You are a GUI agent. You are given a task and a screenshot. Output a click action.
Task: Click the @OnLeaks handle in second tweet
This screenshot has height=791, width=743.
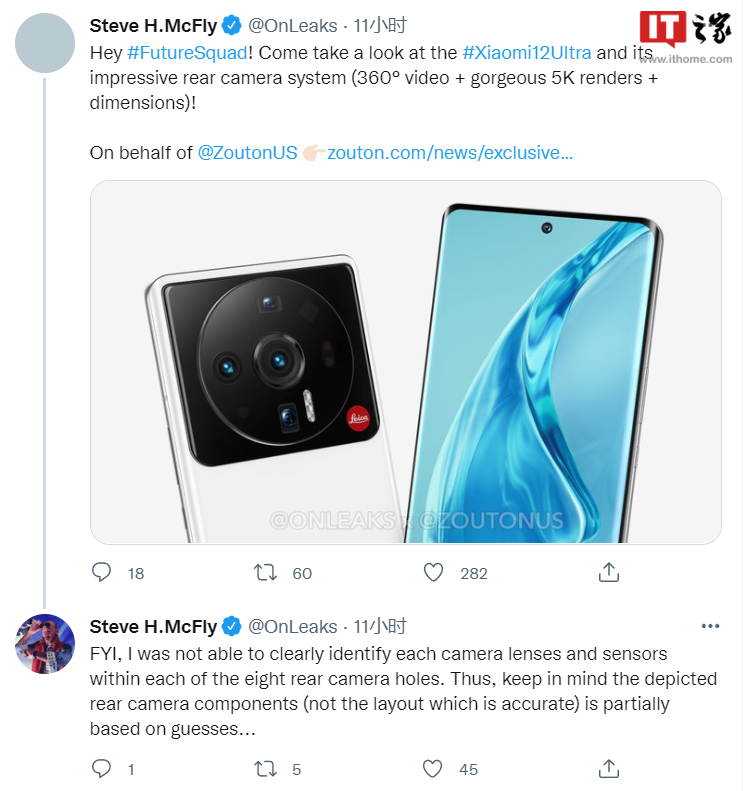tap(293, 626)
